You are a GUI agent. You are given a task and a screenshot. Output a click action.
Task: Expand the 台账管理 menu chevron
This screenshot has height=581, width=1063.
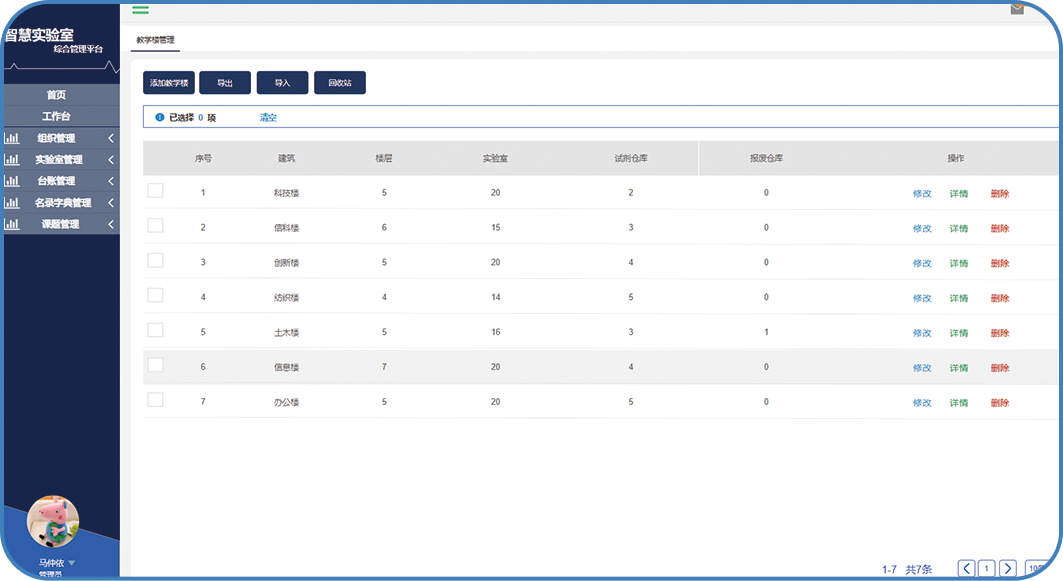click(111, 182)
